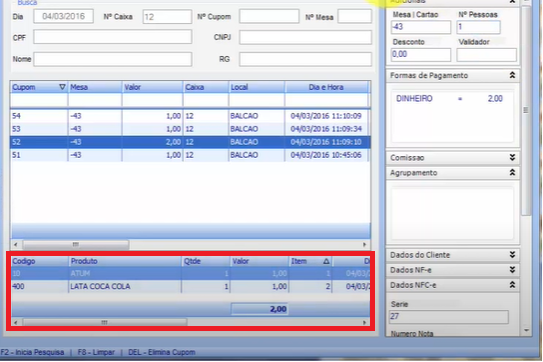Click the Validador field

(x=487, y=55)
